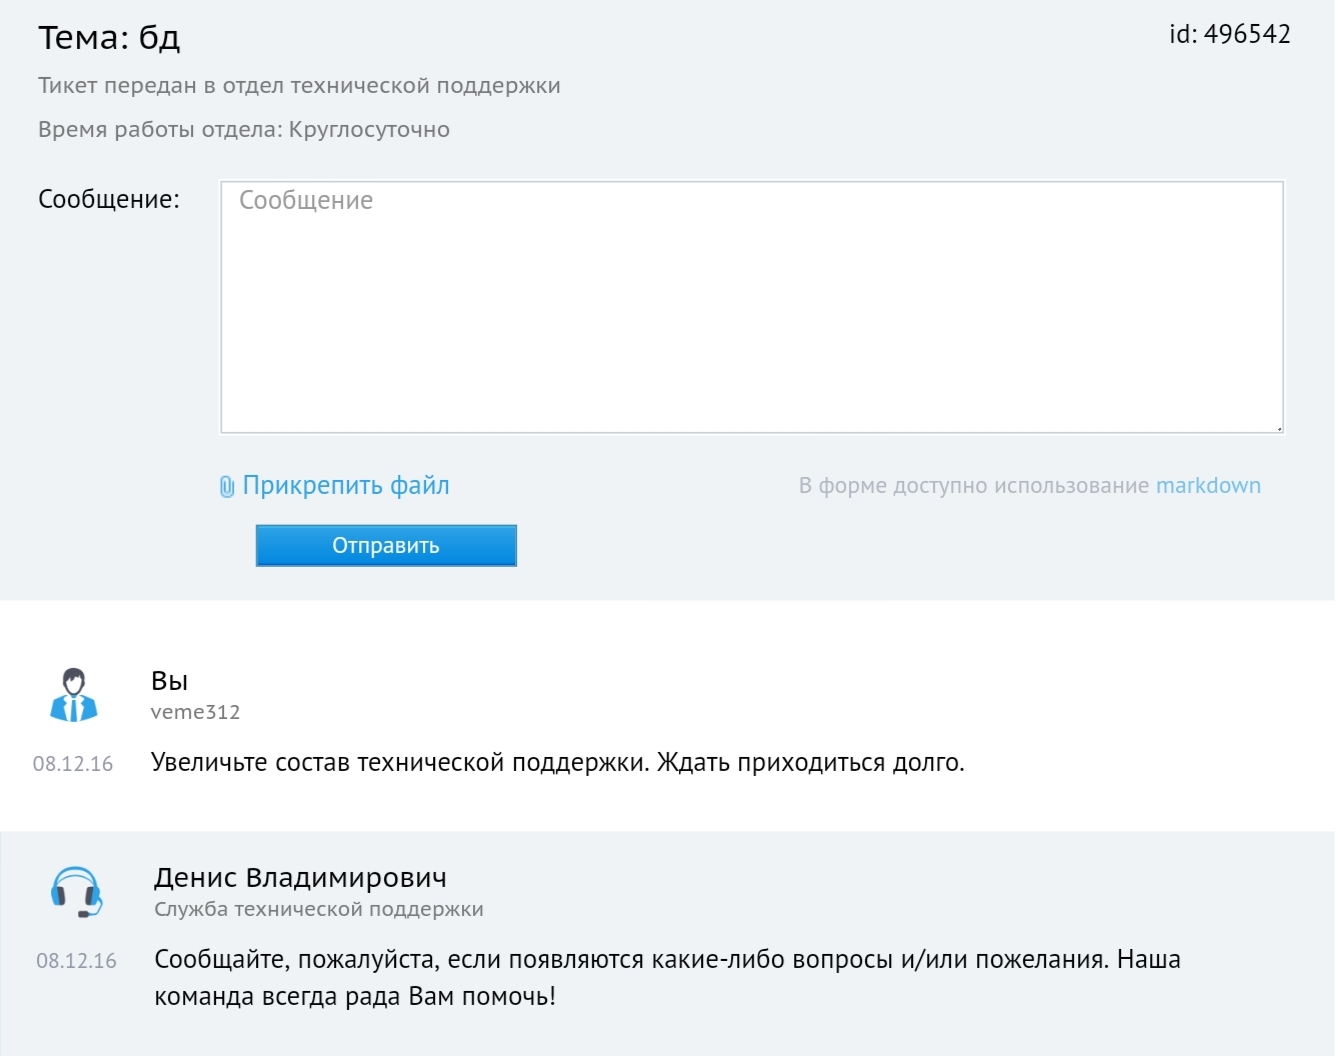Click the username veme312

[195, 712]
